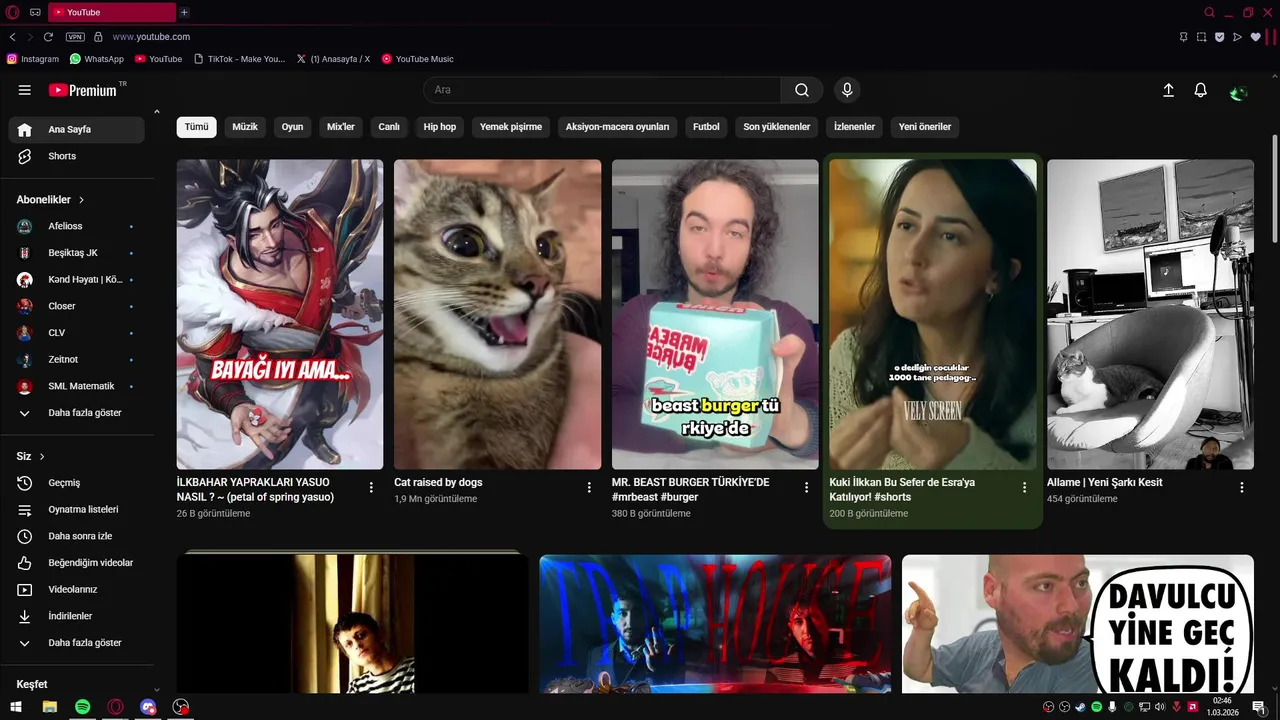
Task: Select the Mix'ler filter chip
Action: pos(341,127)
